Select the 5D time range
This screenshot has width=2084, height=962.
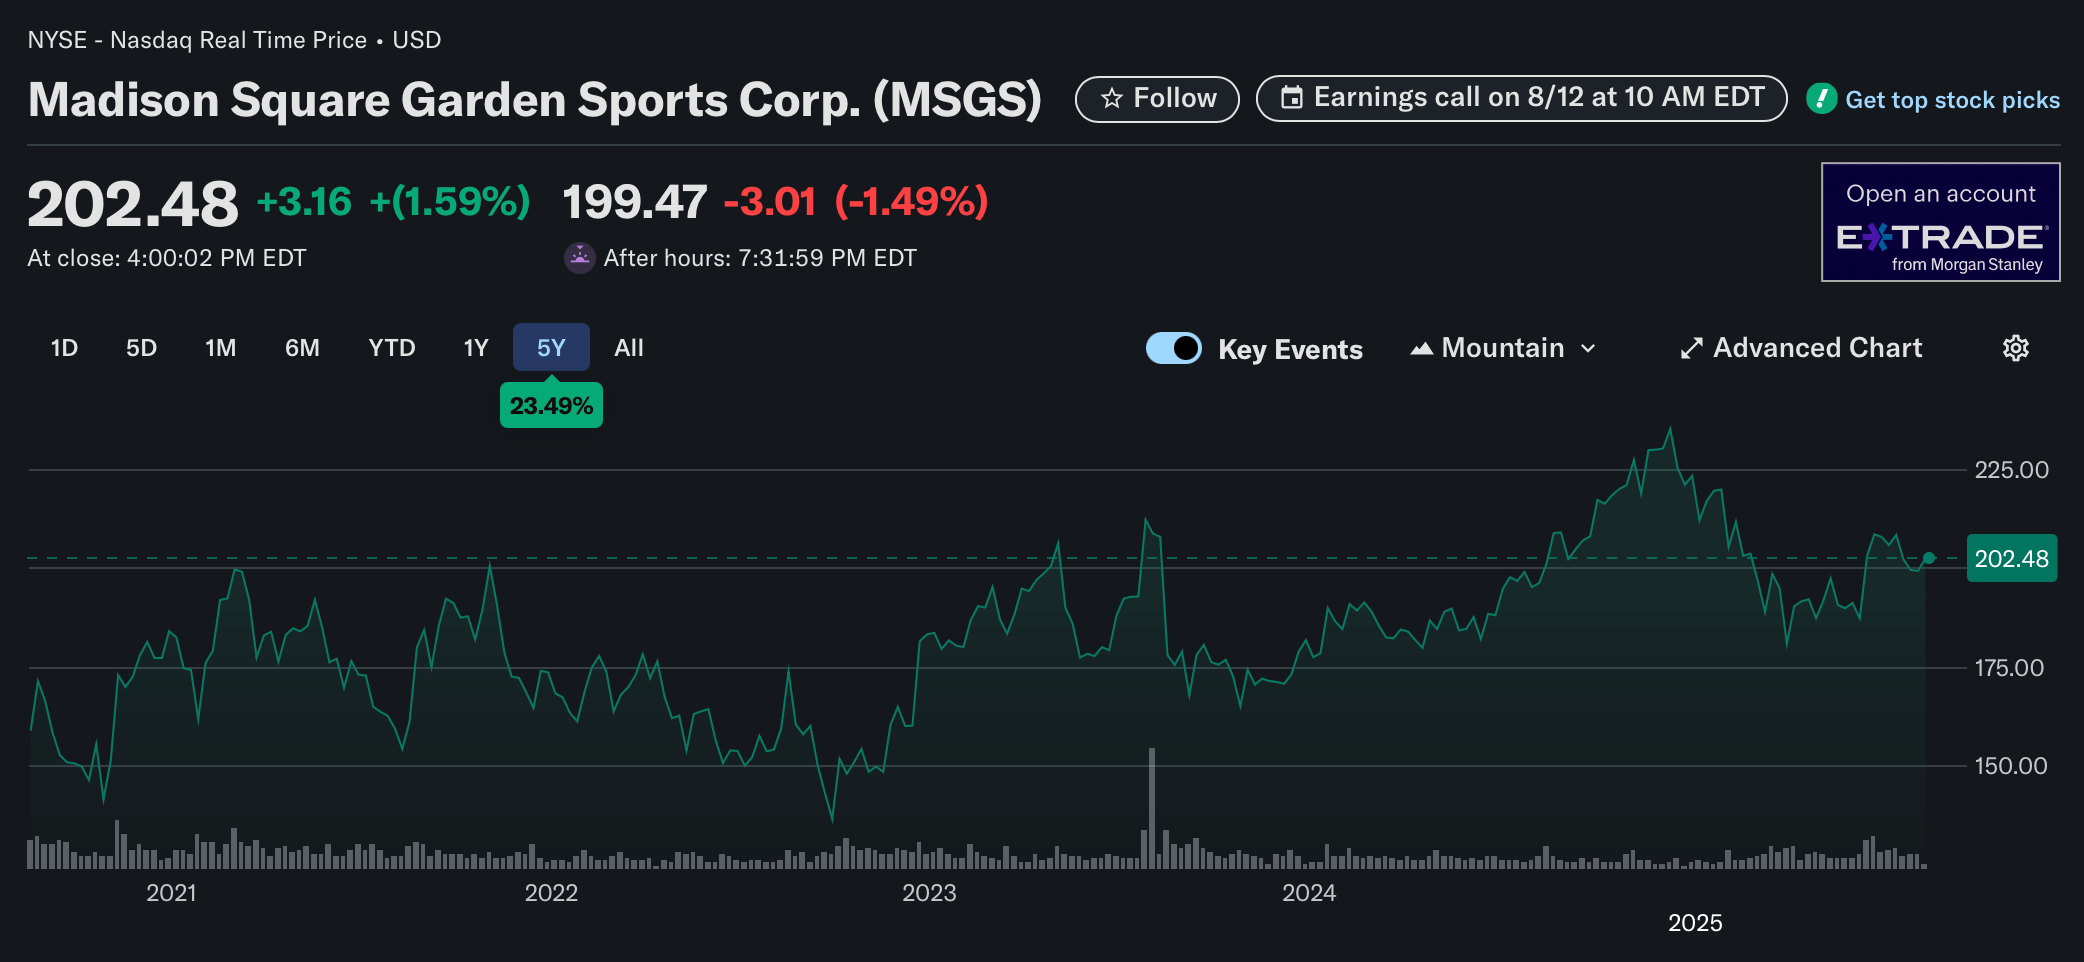point(141,348)
